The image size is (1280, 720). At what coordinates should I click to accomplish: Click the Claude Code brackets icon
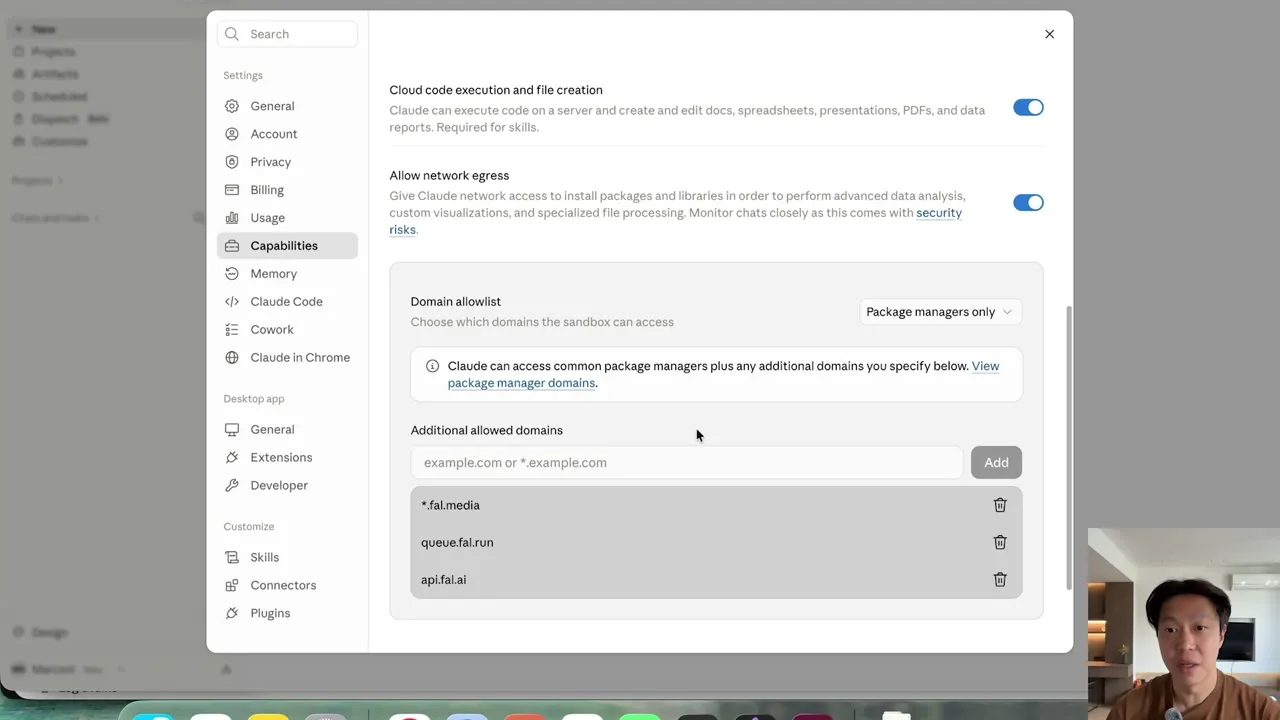coord(232,302)
